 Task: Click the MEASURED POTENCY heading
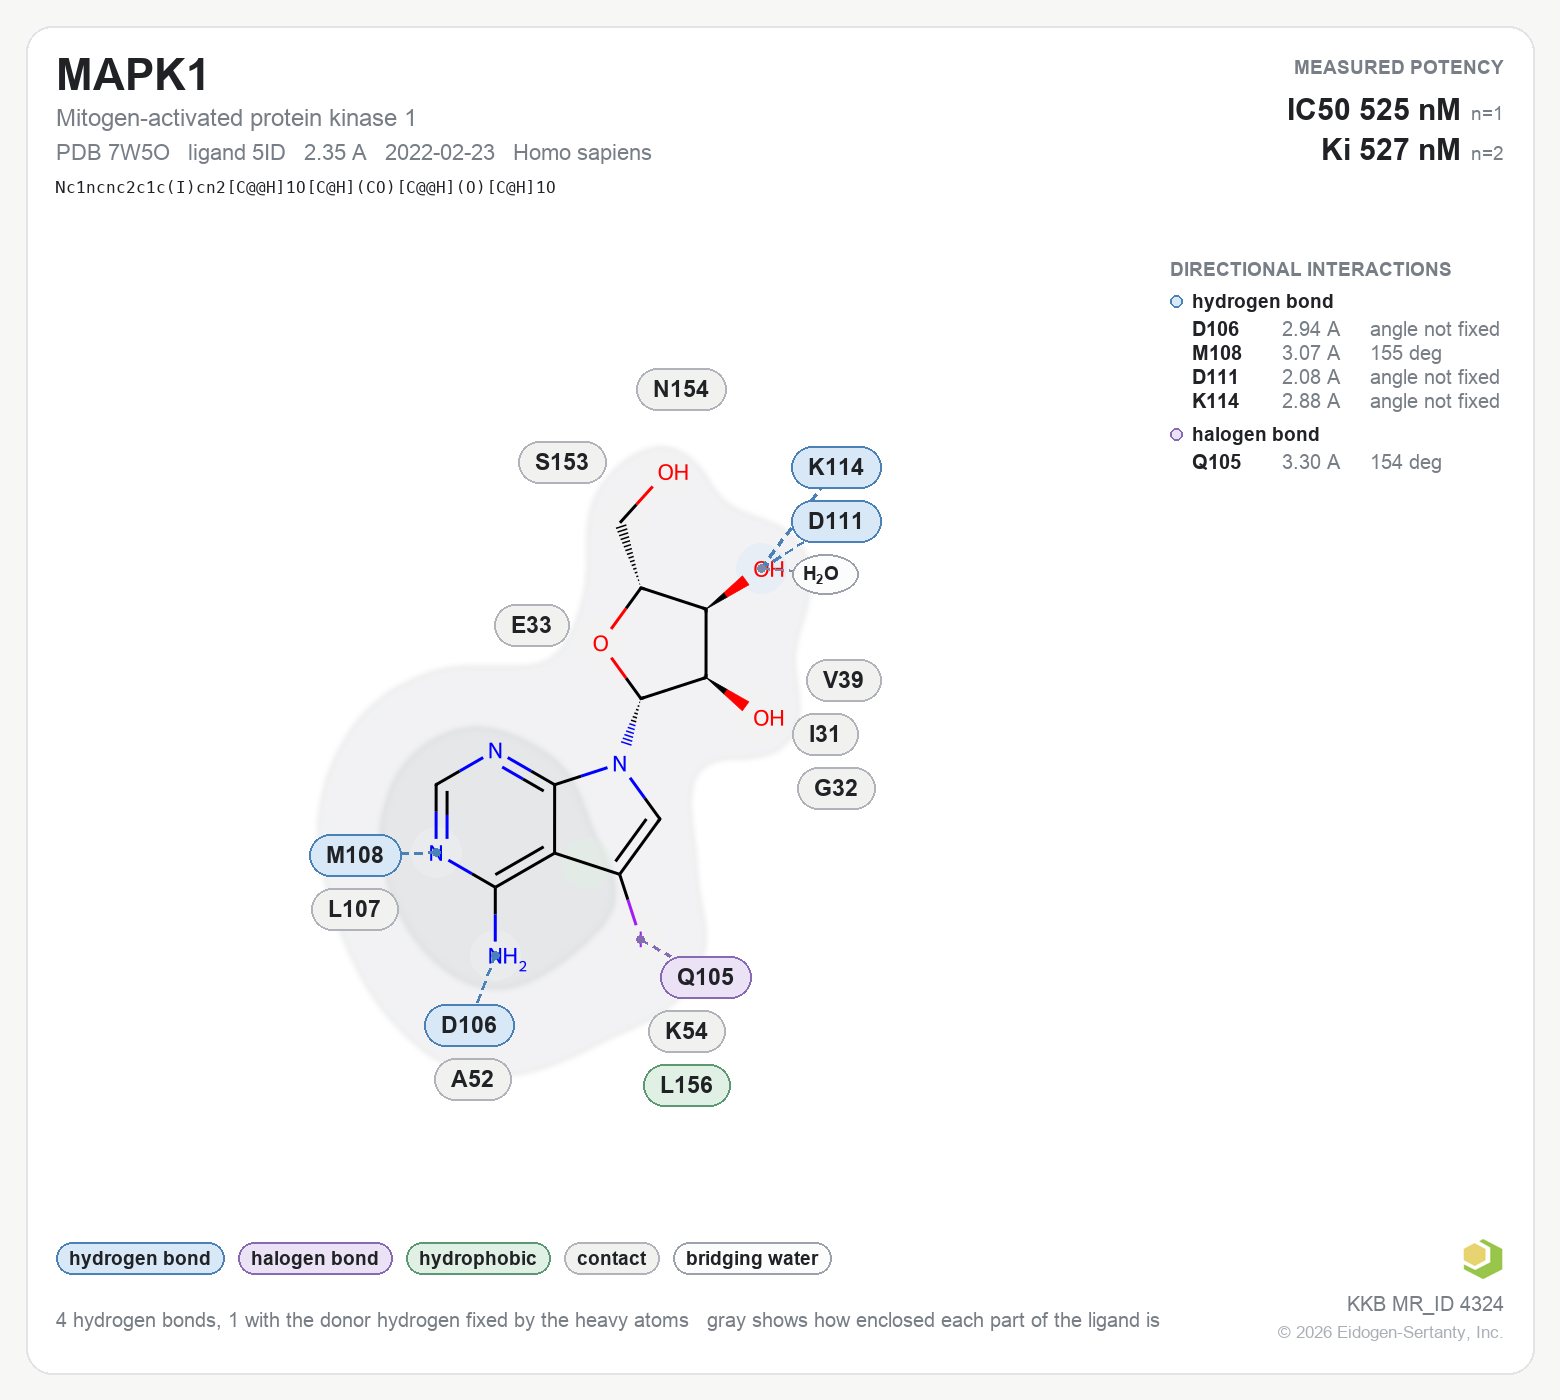click(1398, 67)
